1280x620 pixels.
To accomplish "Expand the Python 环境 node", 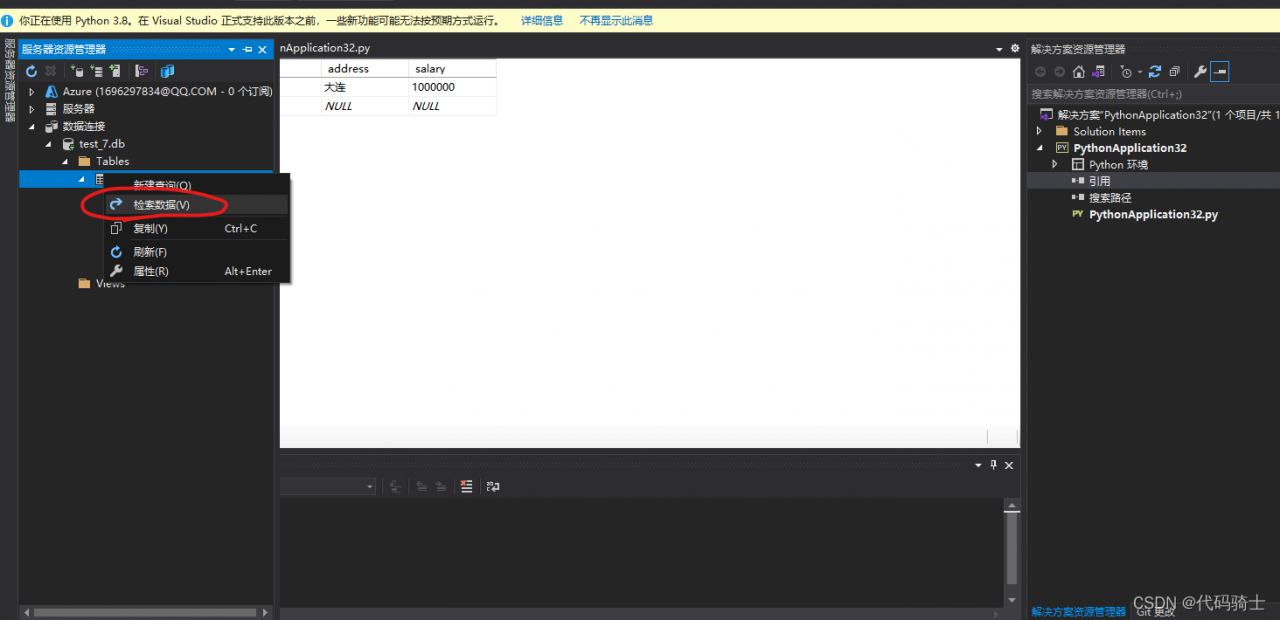I will pyautogui.click(x=1055, y=164).
